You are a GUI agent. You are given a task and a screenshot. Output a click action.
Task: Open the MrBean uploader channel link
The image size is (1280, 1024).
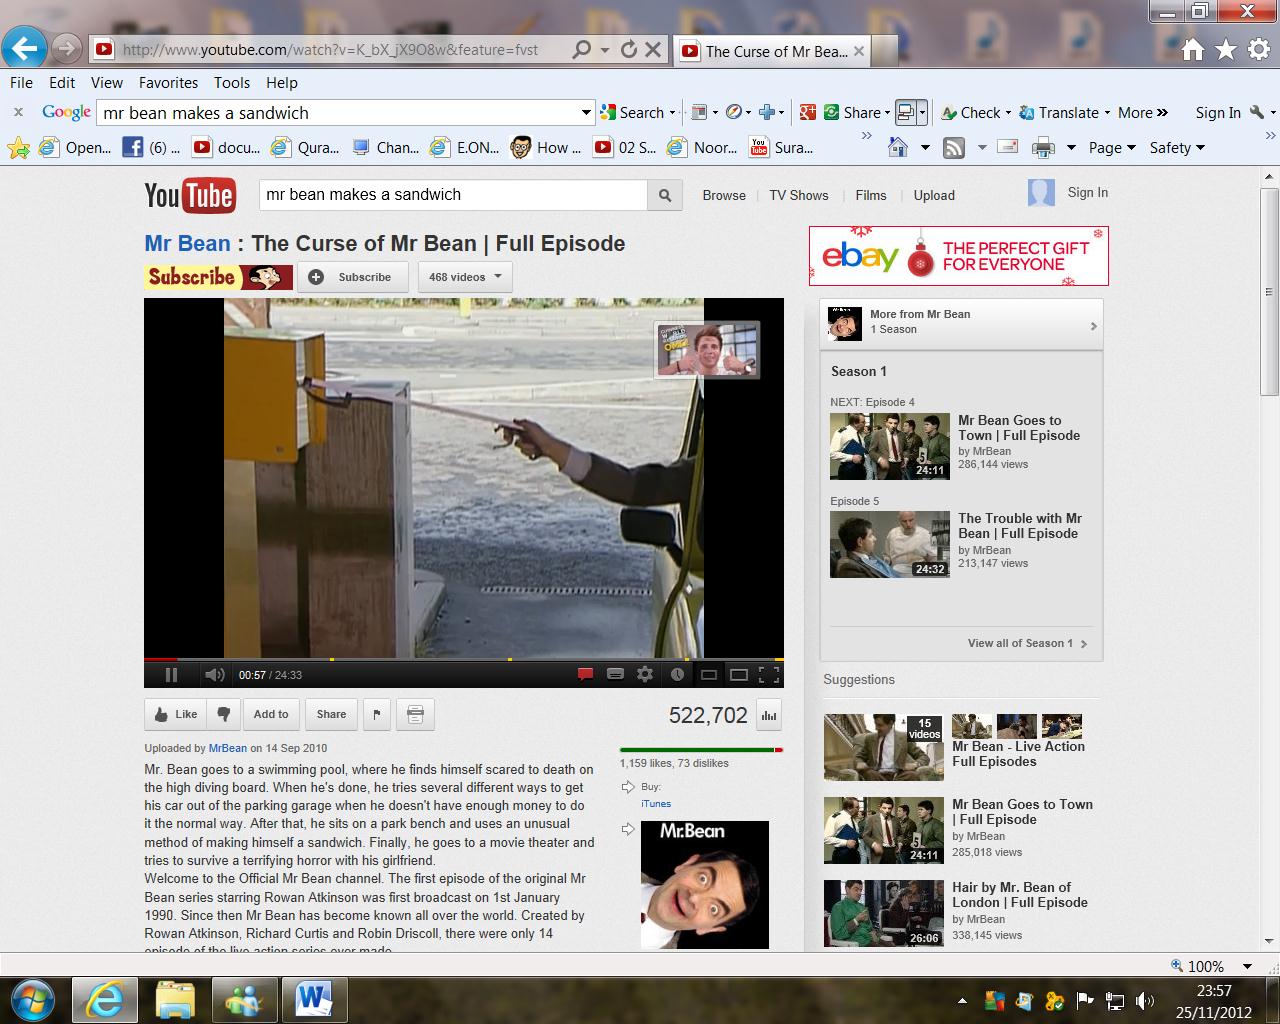228,748
